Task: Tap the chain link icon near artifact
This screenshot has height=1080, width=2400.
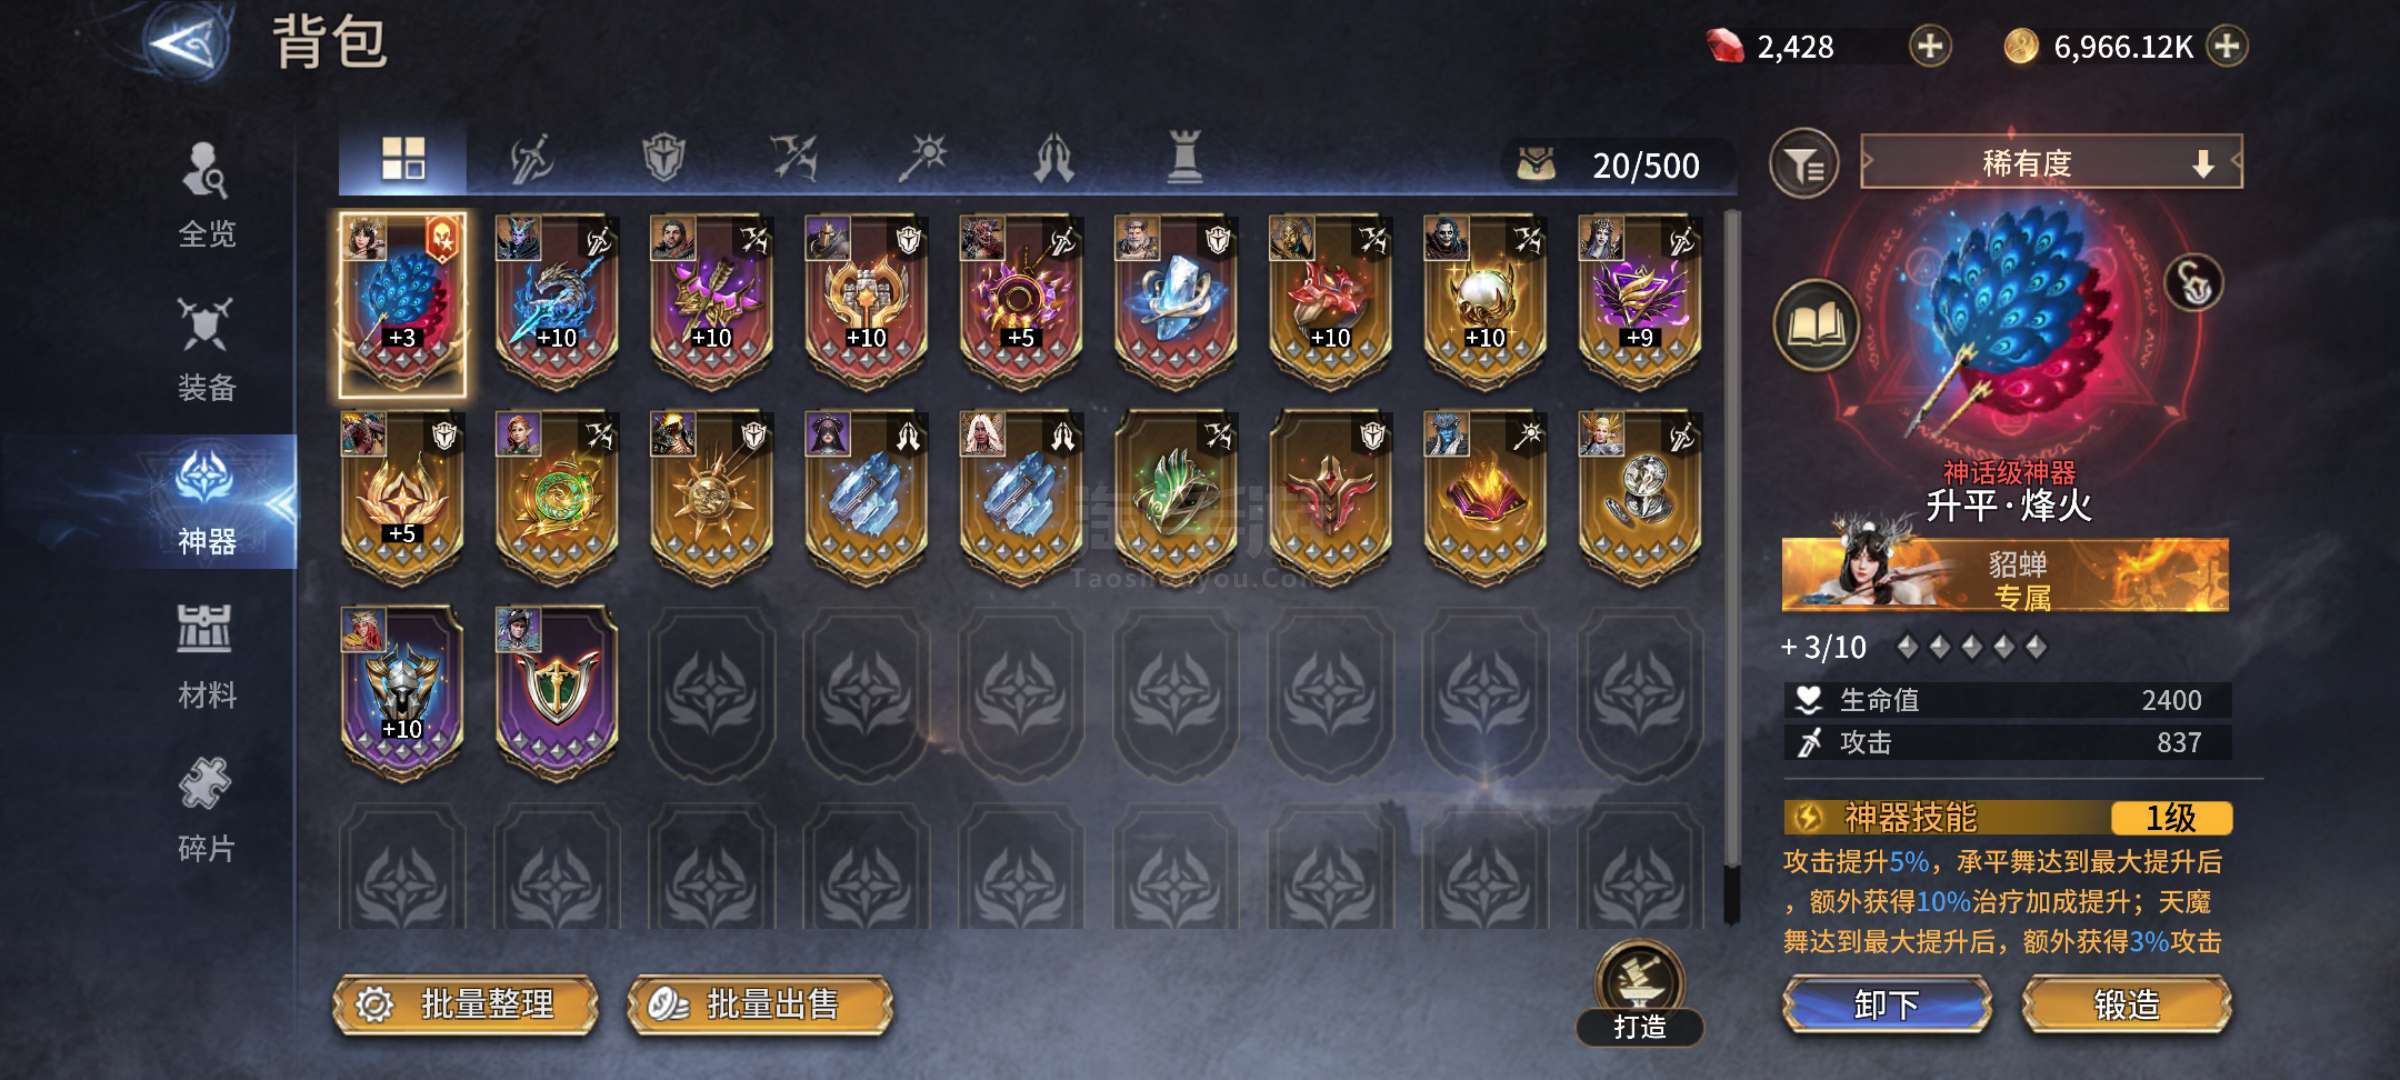Action: pyautogui.click(x=2194, y=283)
